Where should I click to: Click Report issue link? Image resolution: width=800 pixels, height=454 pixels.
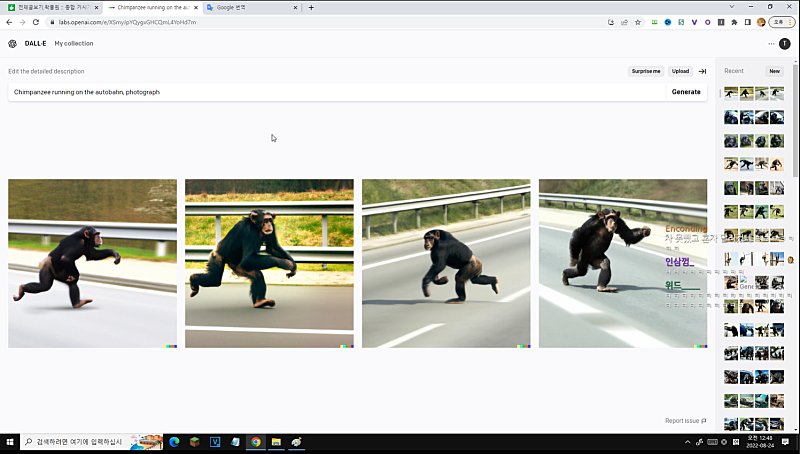pos(685,421)
